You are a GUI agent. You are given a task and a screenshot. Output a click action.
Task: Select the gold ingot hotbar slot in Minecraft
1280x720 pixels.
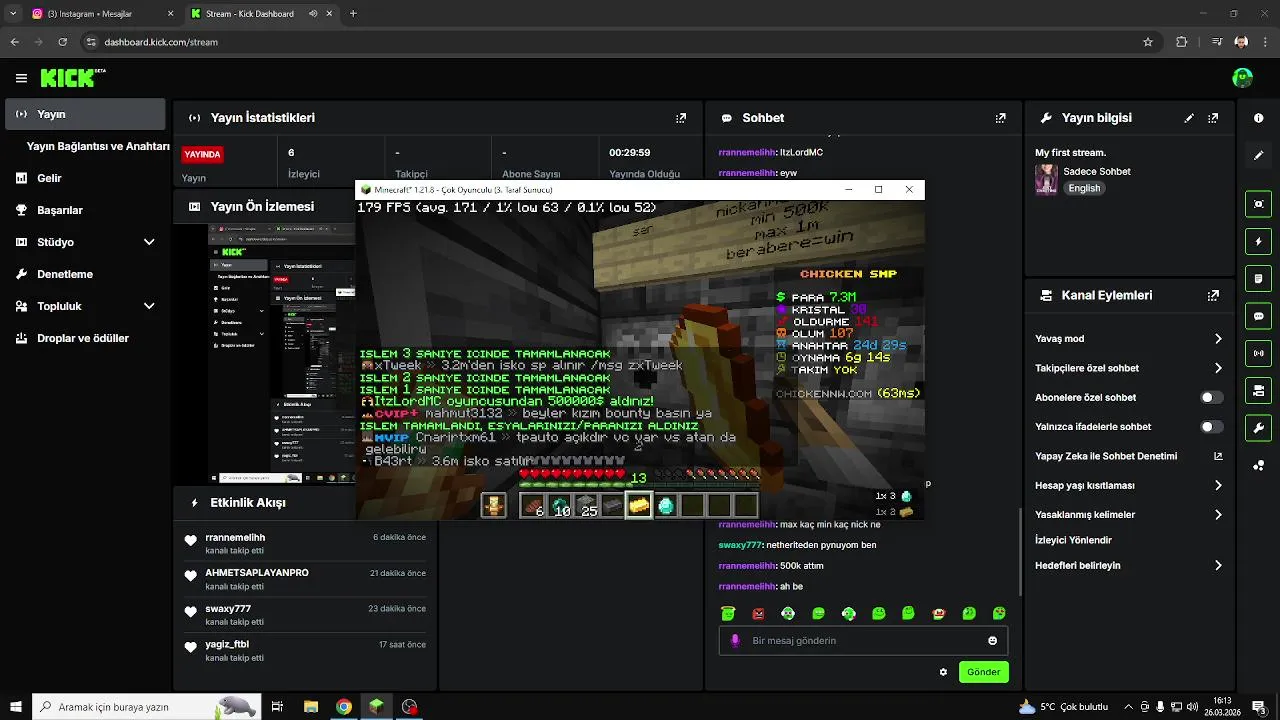639,505
